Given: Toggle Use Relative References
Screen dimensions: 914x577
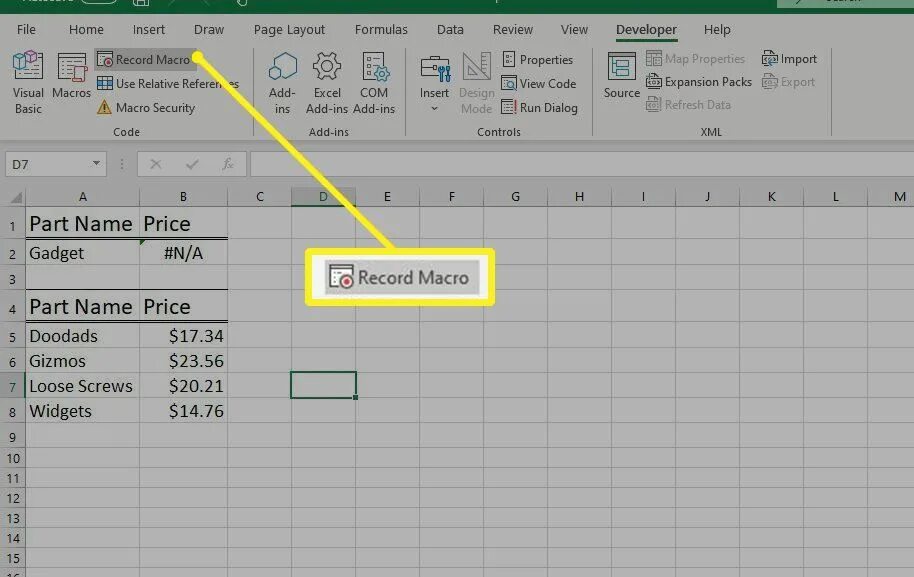Looking at the screenshot, I should [168, 83].
